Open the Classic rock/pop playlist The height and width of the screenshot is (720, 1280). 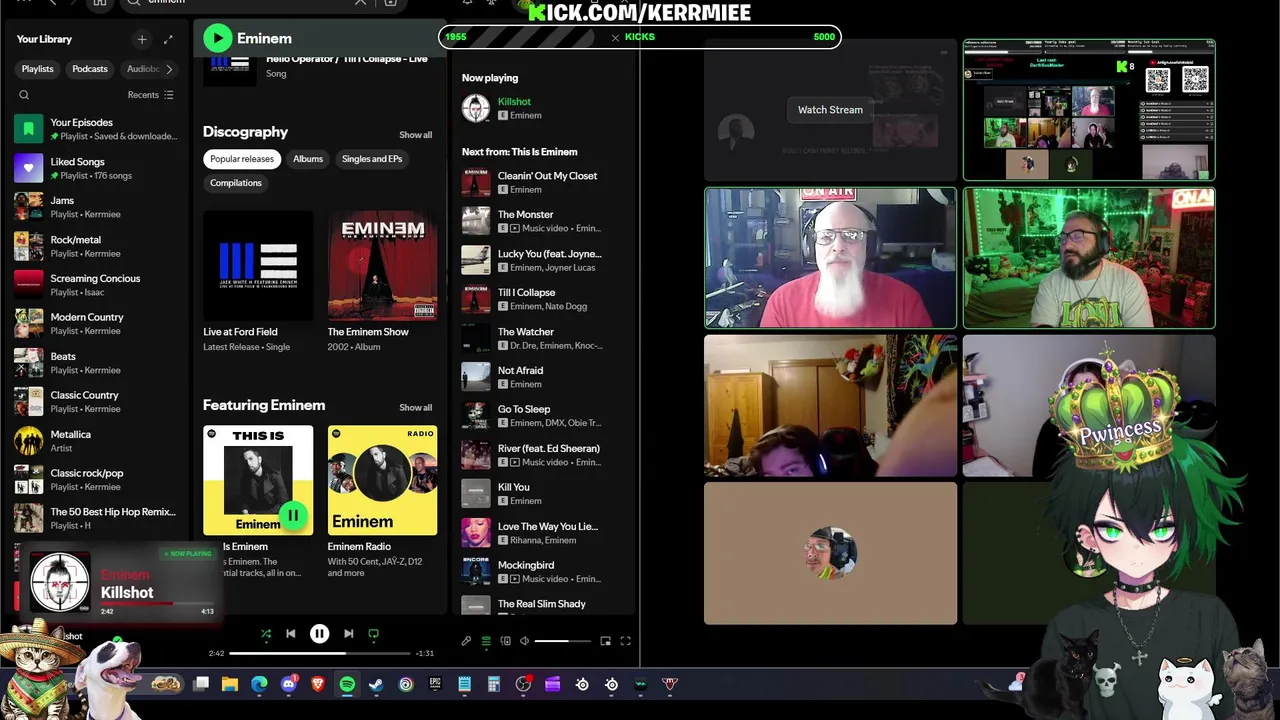[99, 479]
